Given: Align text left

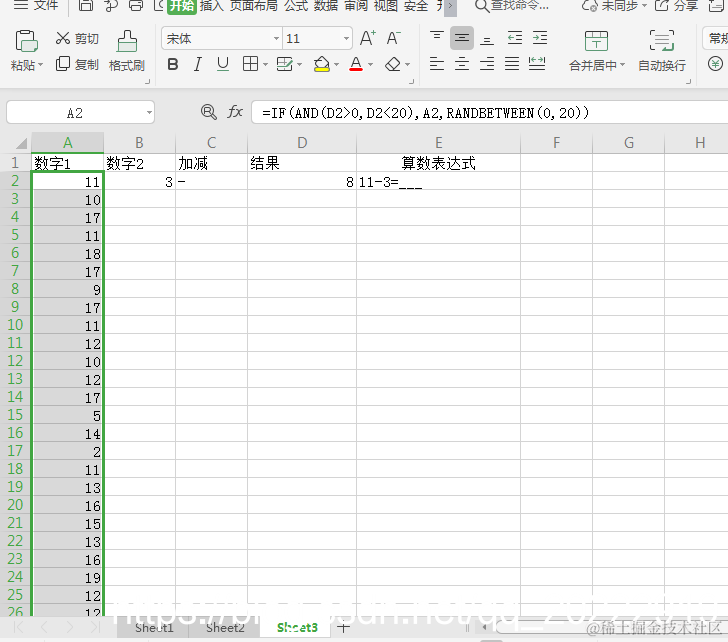Looking at the screenshot, I should coord(436,64).
